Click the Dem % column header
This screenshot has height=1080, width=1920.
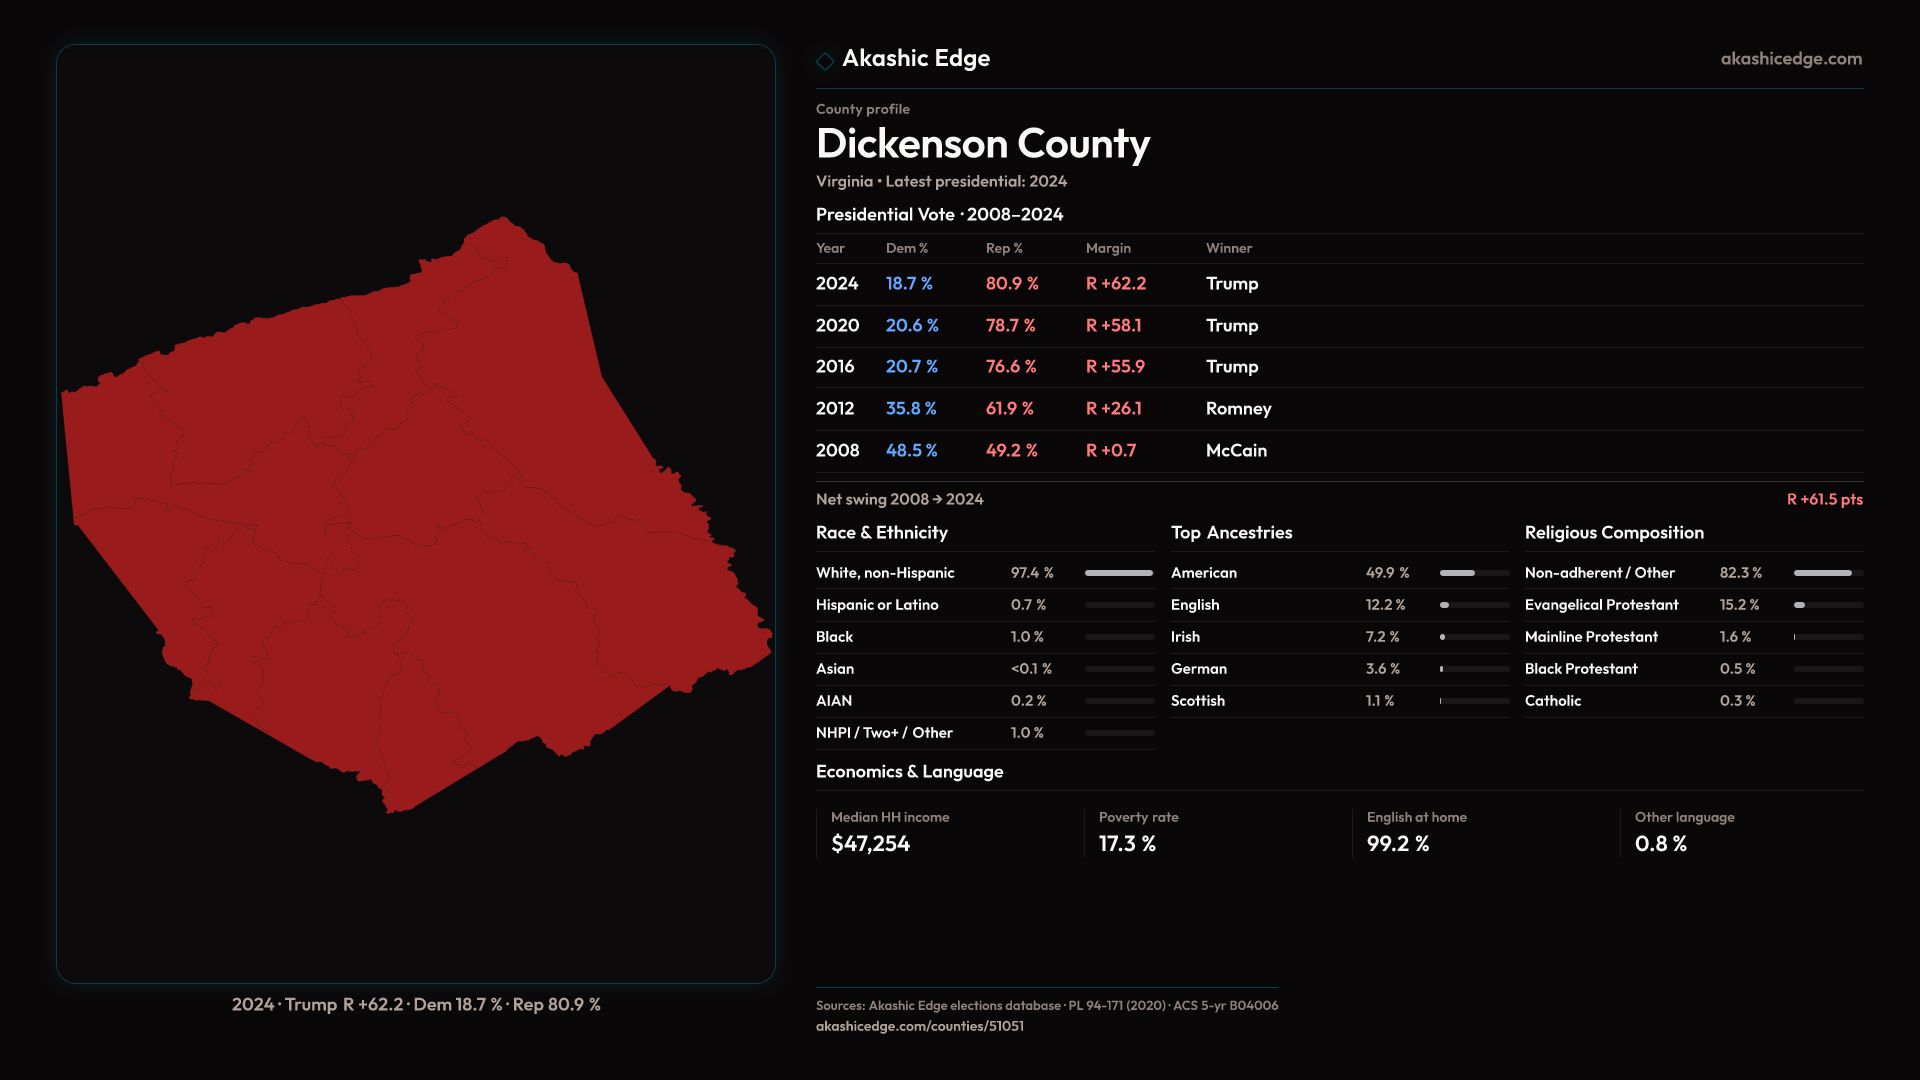[906, 249]
